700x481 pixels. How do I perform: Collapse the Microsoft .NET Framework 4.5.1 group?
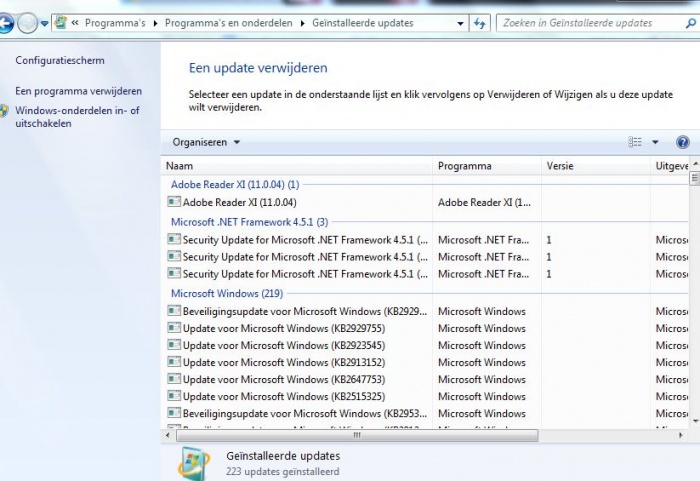pyautogui.click(x=250, y=222)
